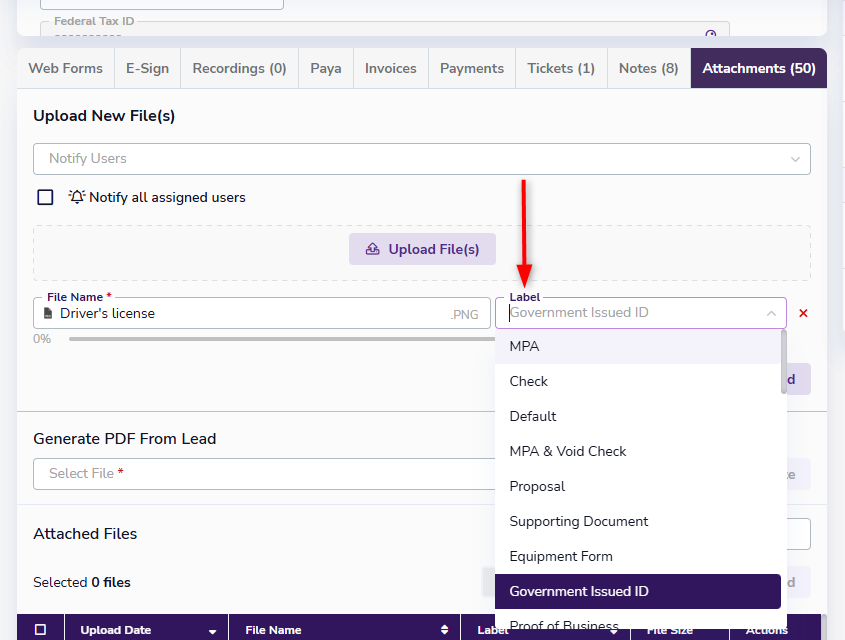This screenshot has height=640, width=845.
Task: Pick the MPA & Void Check option
Action: [x=638, y=451]
